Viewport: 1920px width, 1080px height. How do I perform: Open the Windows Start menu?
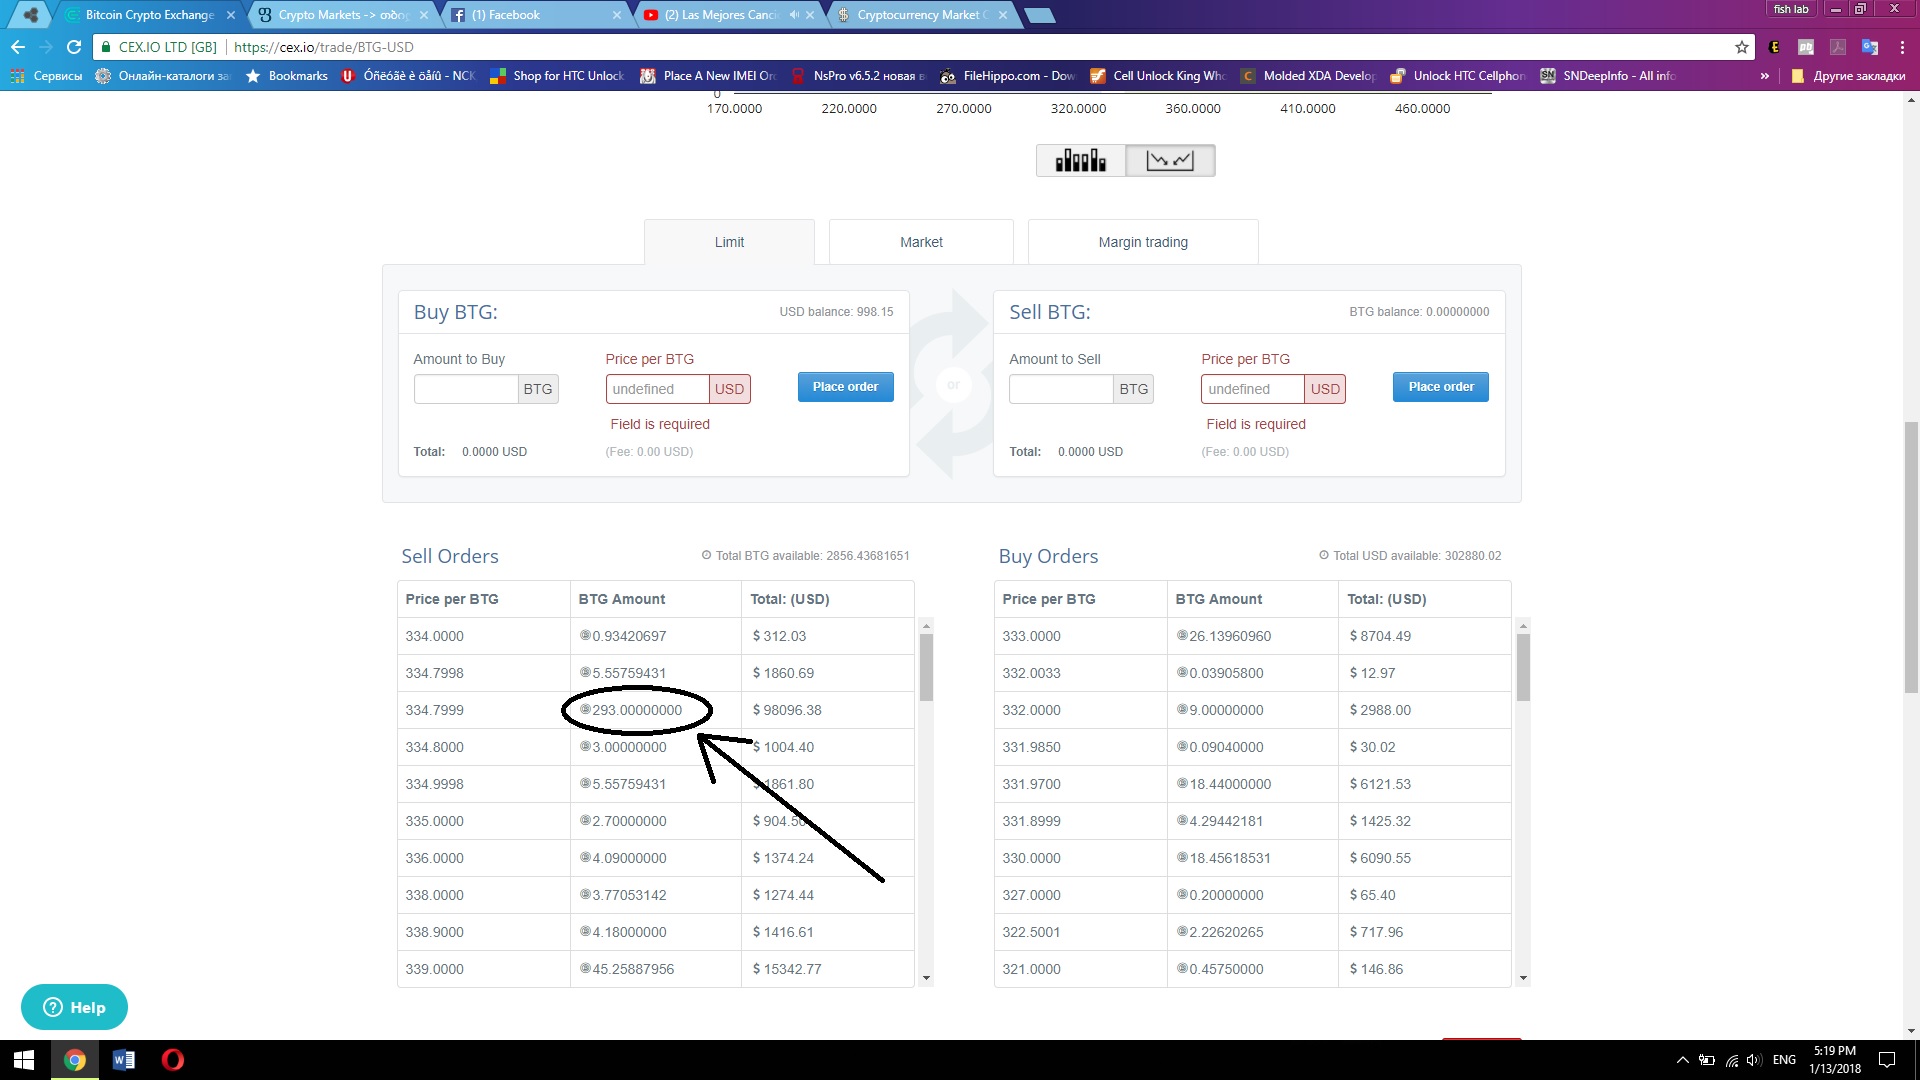pos(24,1060)
